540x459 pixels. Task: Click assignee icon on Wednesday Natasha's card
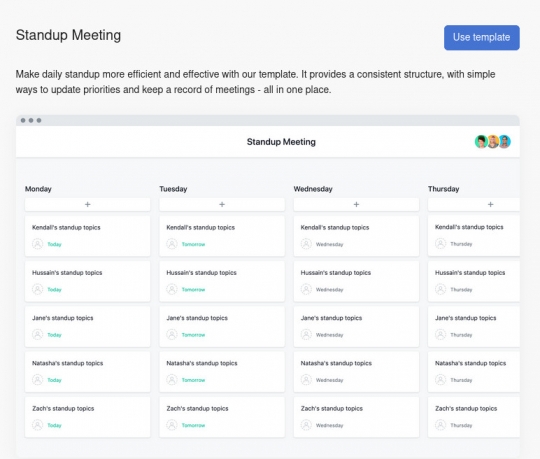(306, 380)
